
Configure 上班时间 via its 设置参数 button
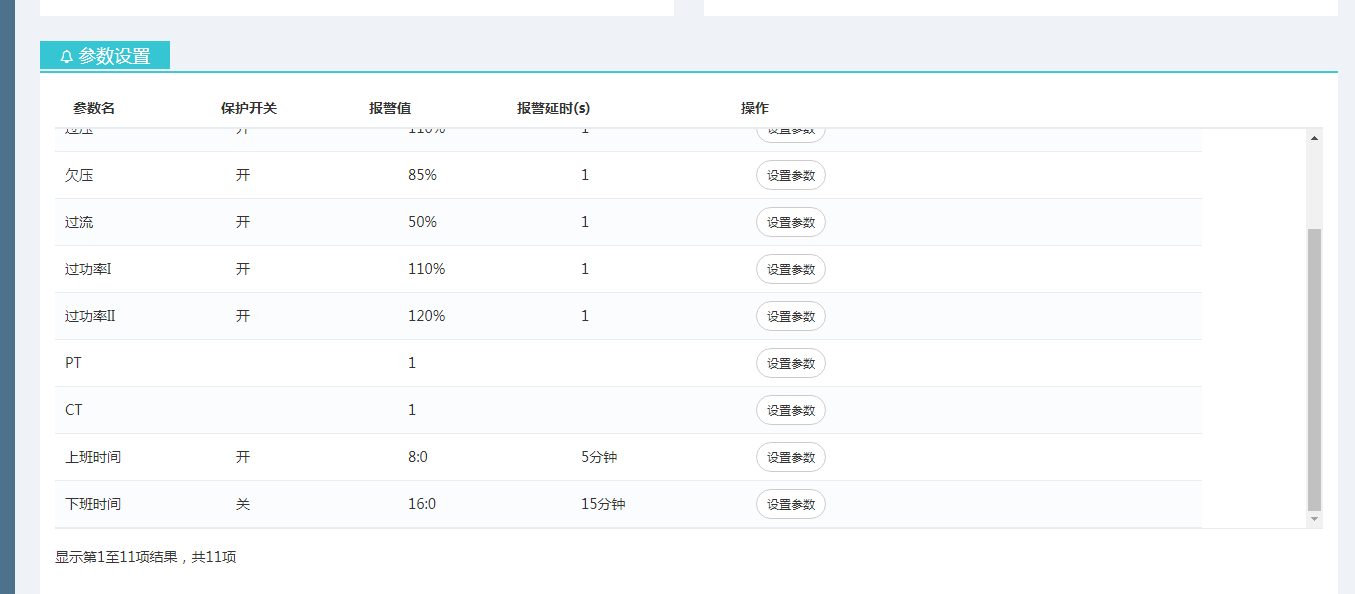click(790, 457)
